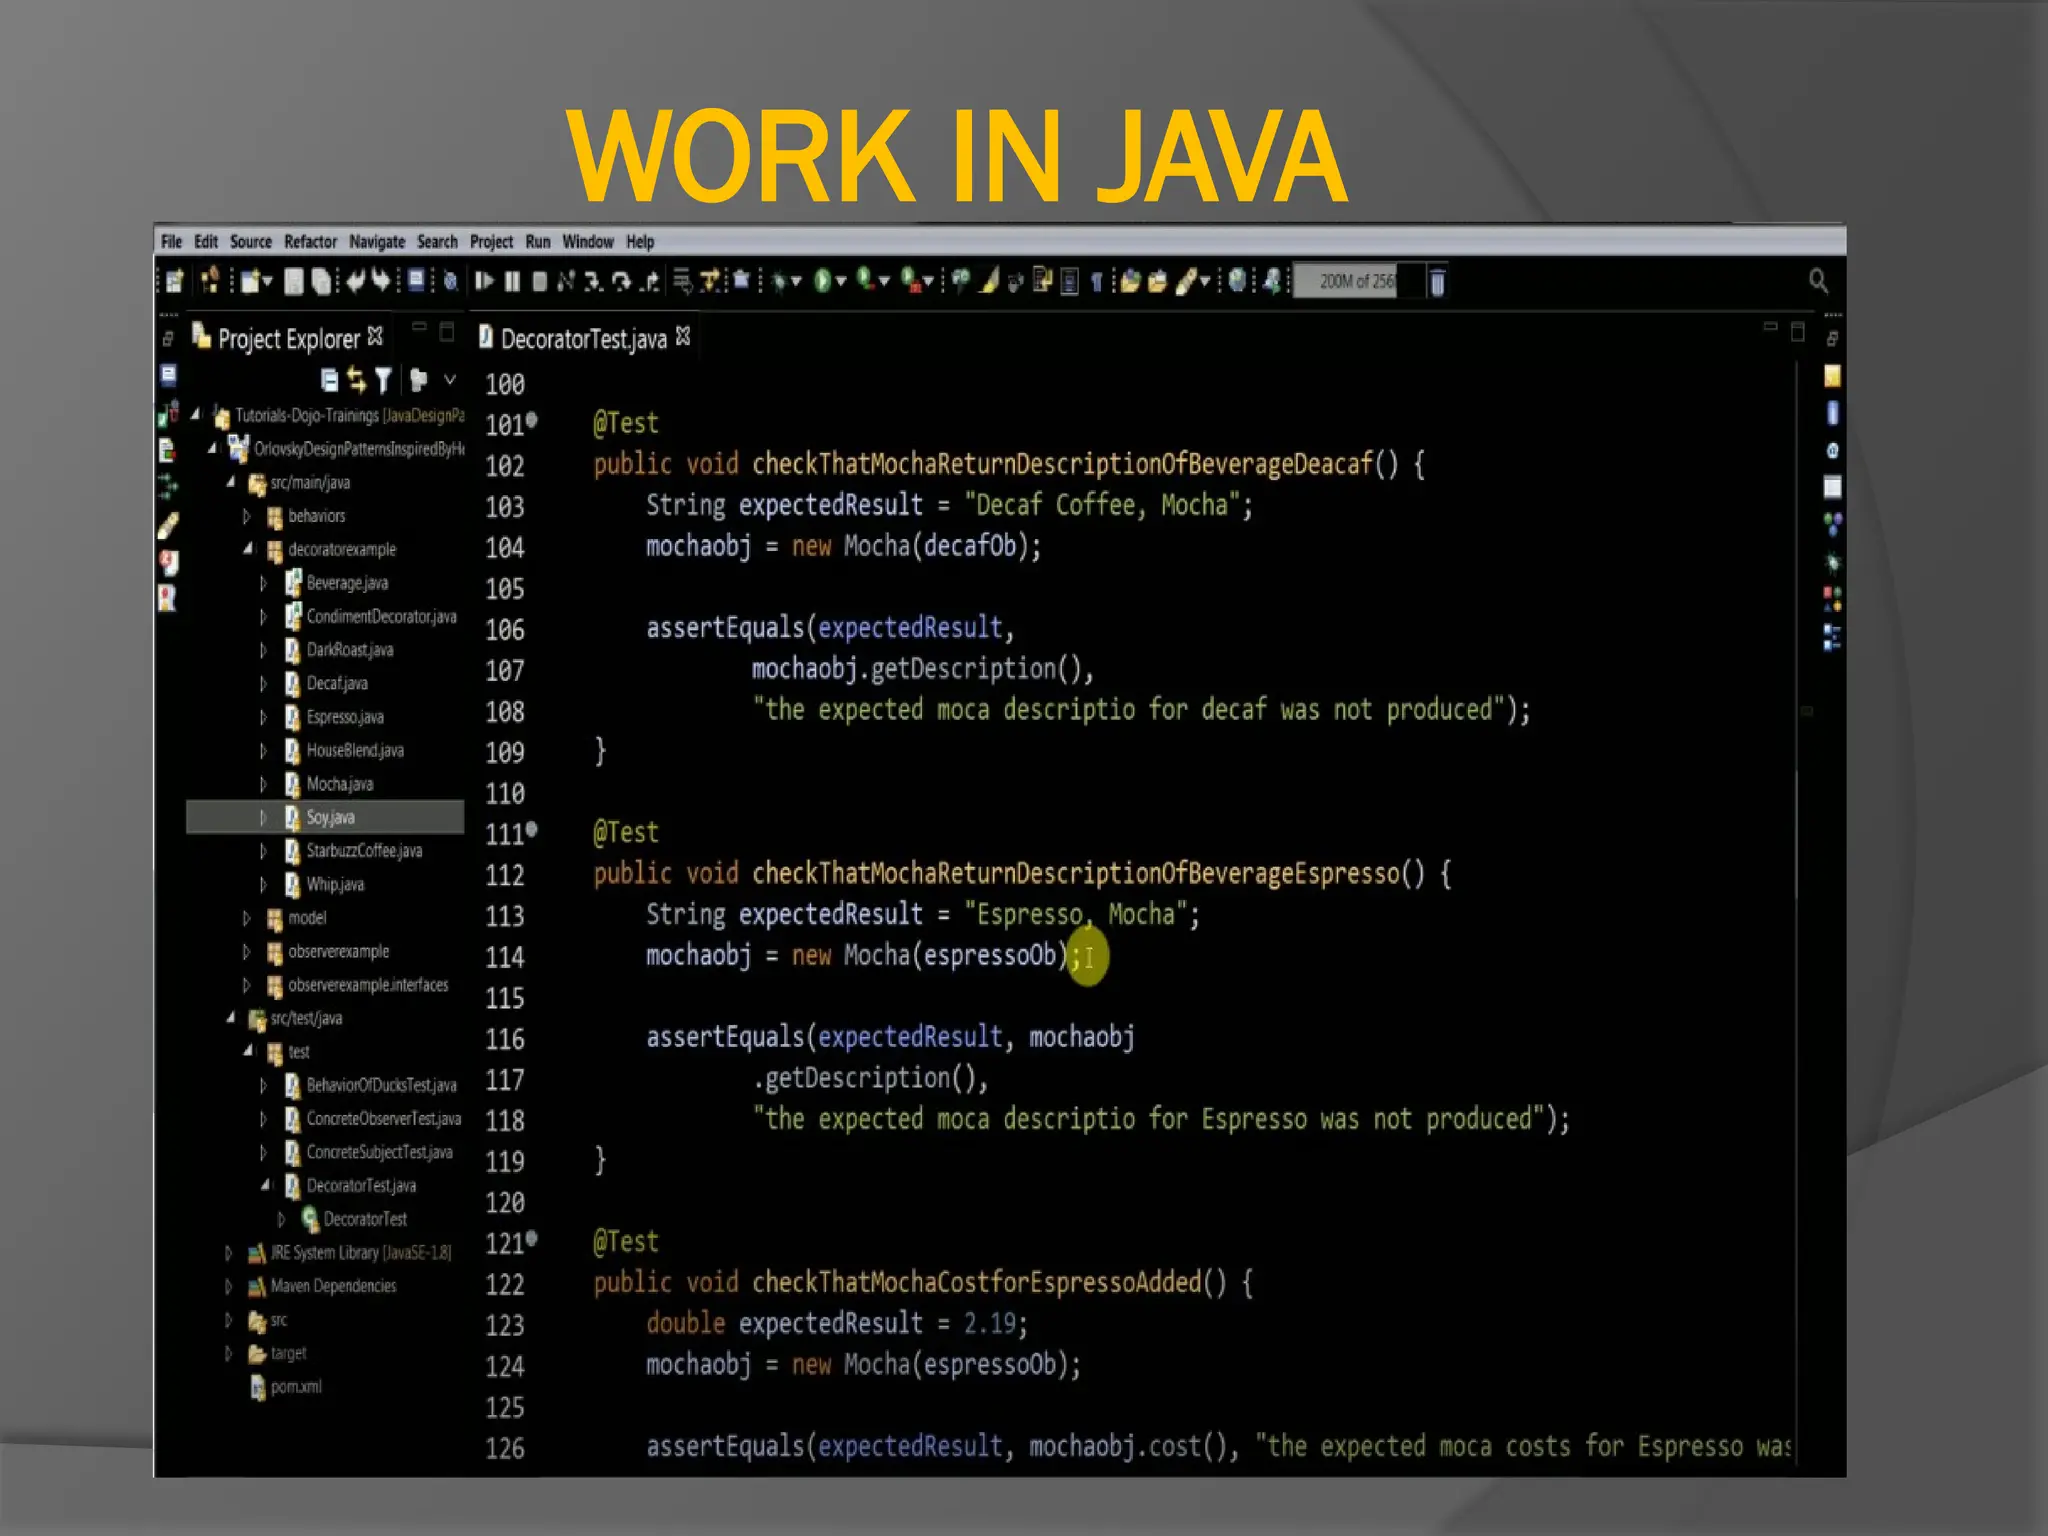
Task: Open the Refactor menu
Action: tap(310, 242)
